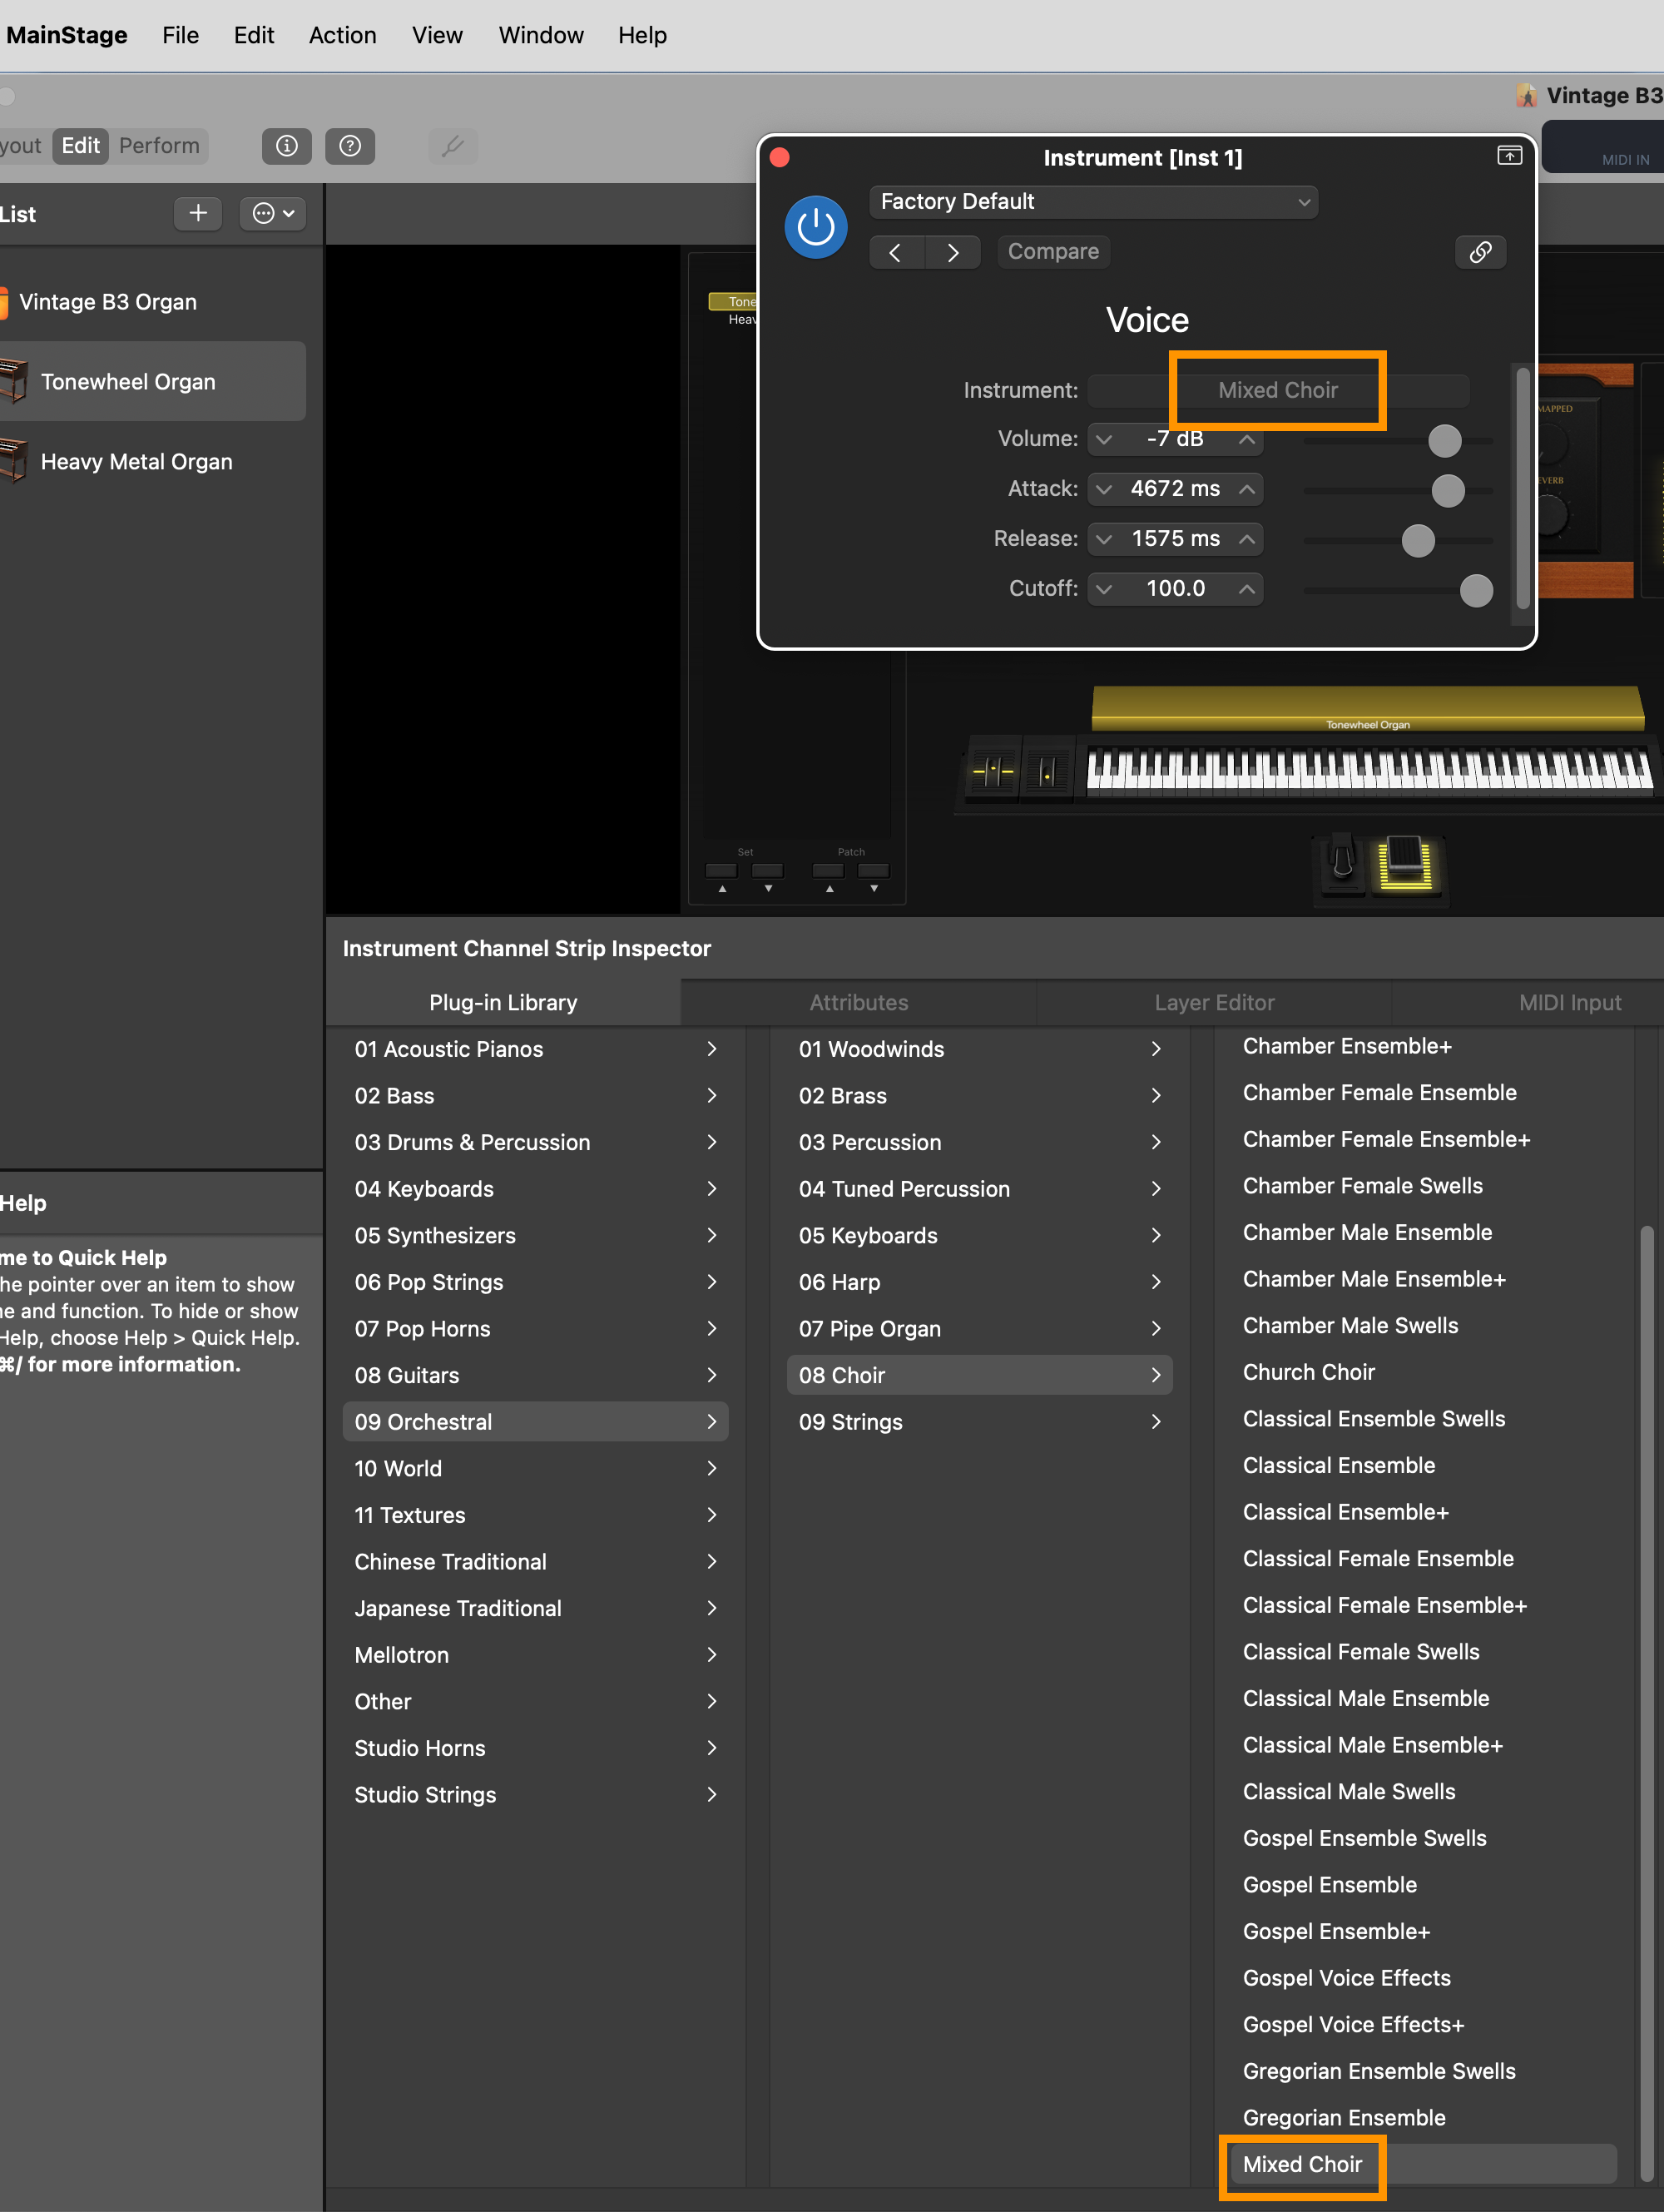
Task: Select Mixed Choir in library list
Action: [x=1423, y=2163]
